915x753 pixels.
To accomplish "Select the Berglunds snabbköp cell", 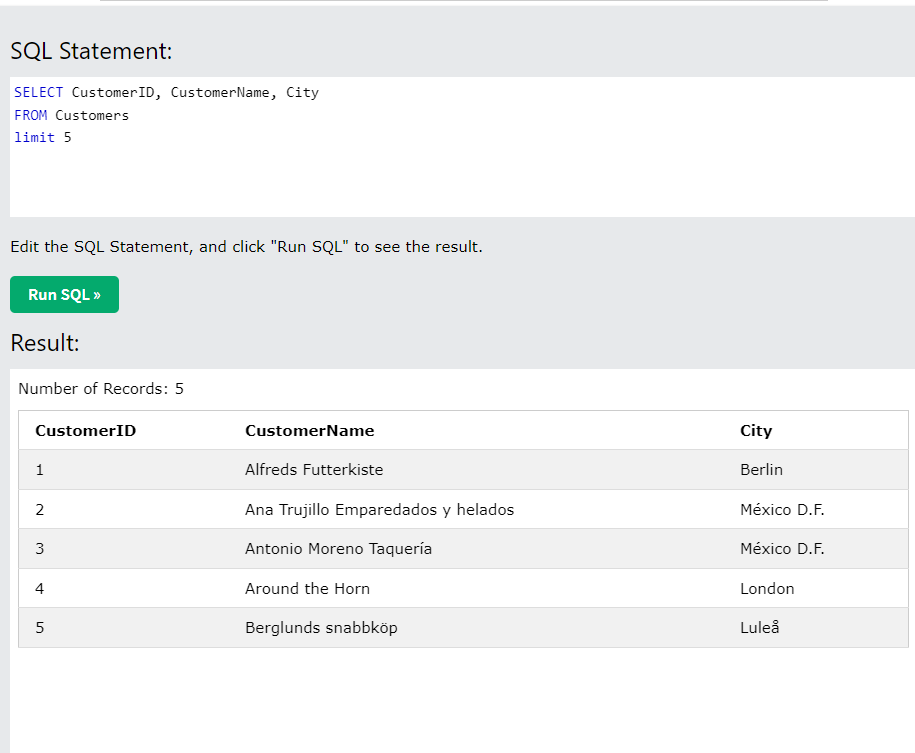I will [321, 628].
